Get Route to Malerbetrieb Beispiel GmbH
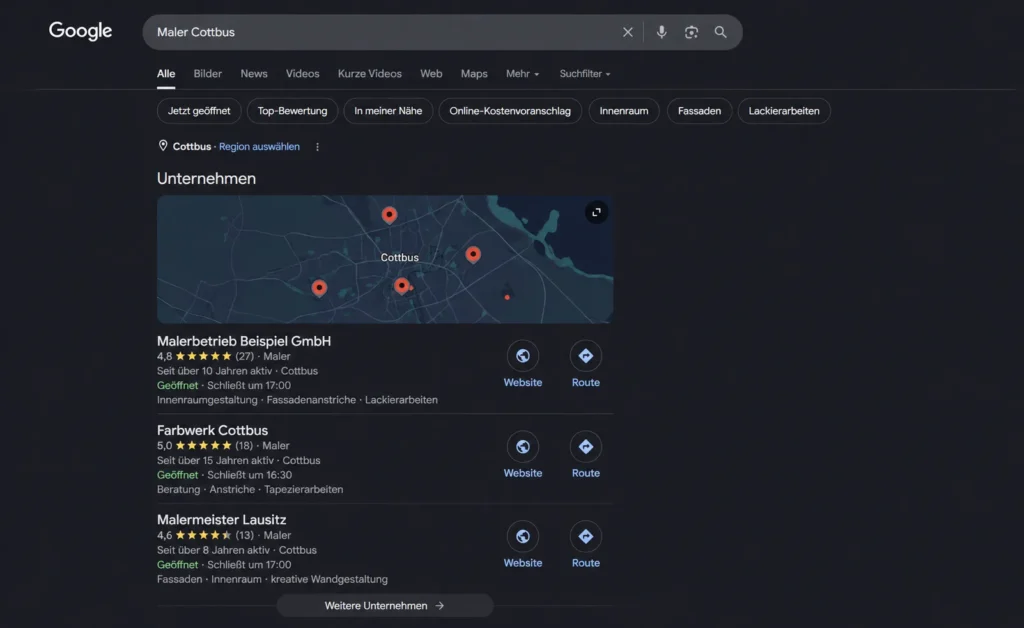This screenshot has height=628, width=1024. click(586, 356)
